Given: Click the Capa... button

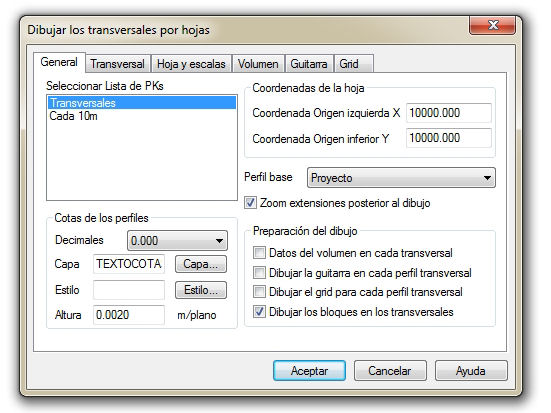Looking at the screenshot, I should (x=201, y=264).
